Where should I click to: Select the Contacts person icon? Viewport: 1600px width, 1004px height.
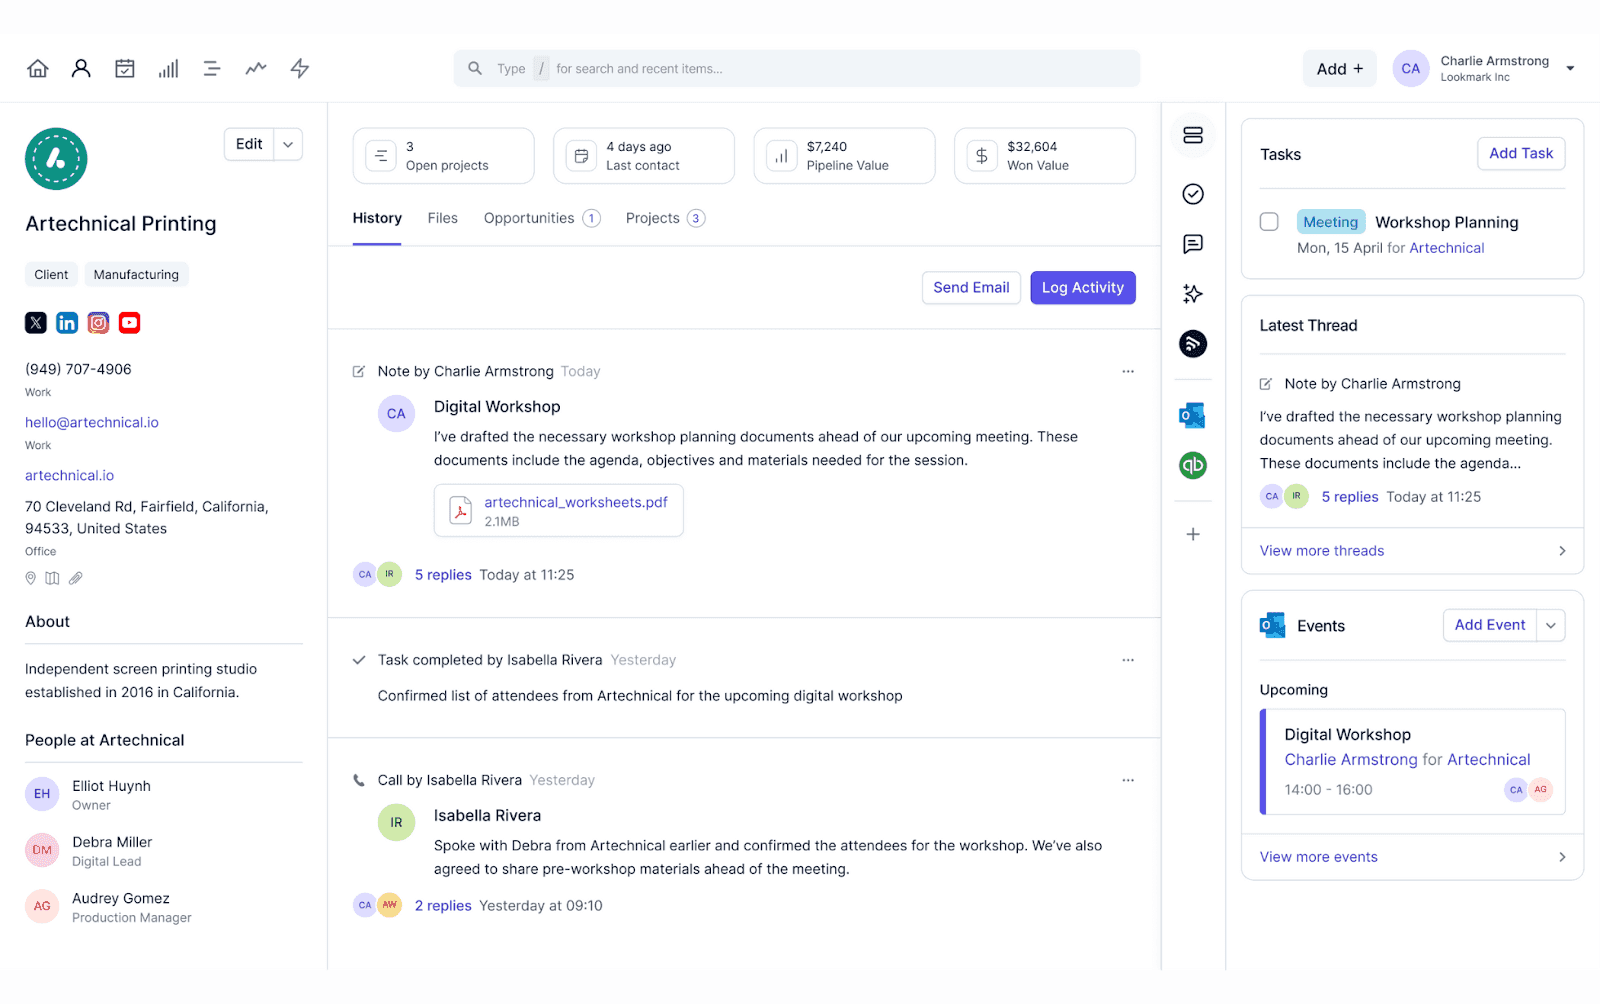81,68
